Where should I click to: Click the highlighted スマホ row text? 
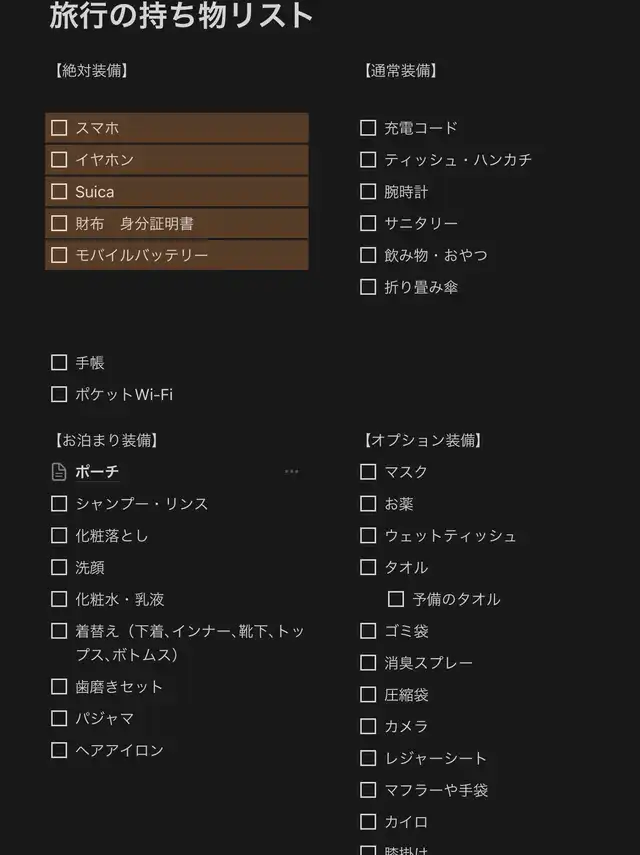click(x=98, y=128)
